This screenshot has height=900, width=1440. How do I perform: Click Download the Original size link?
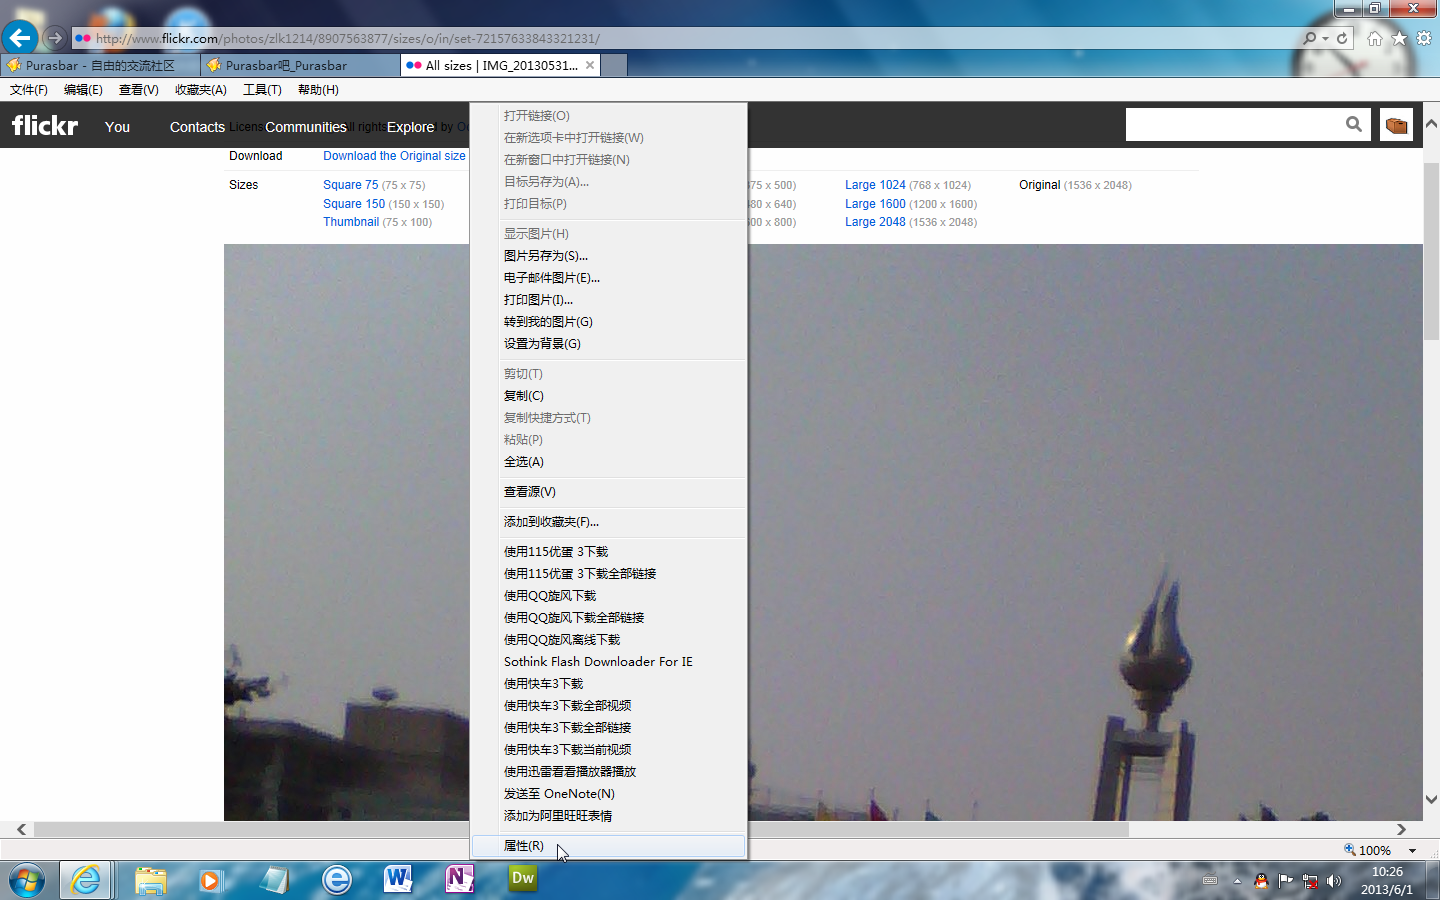pyautogui.click(x=394, y=156)
